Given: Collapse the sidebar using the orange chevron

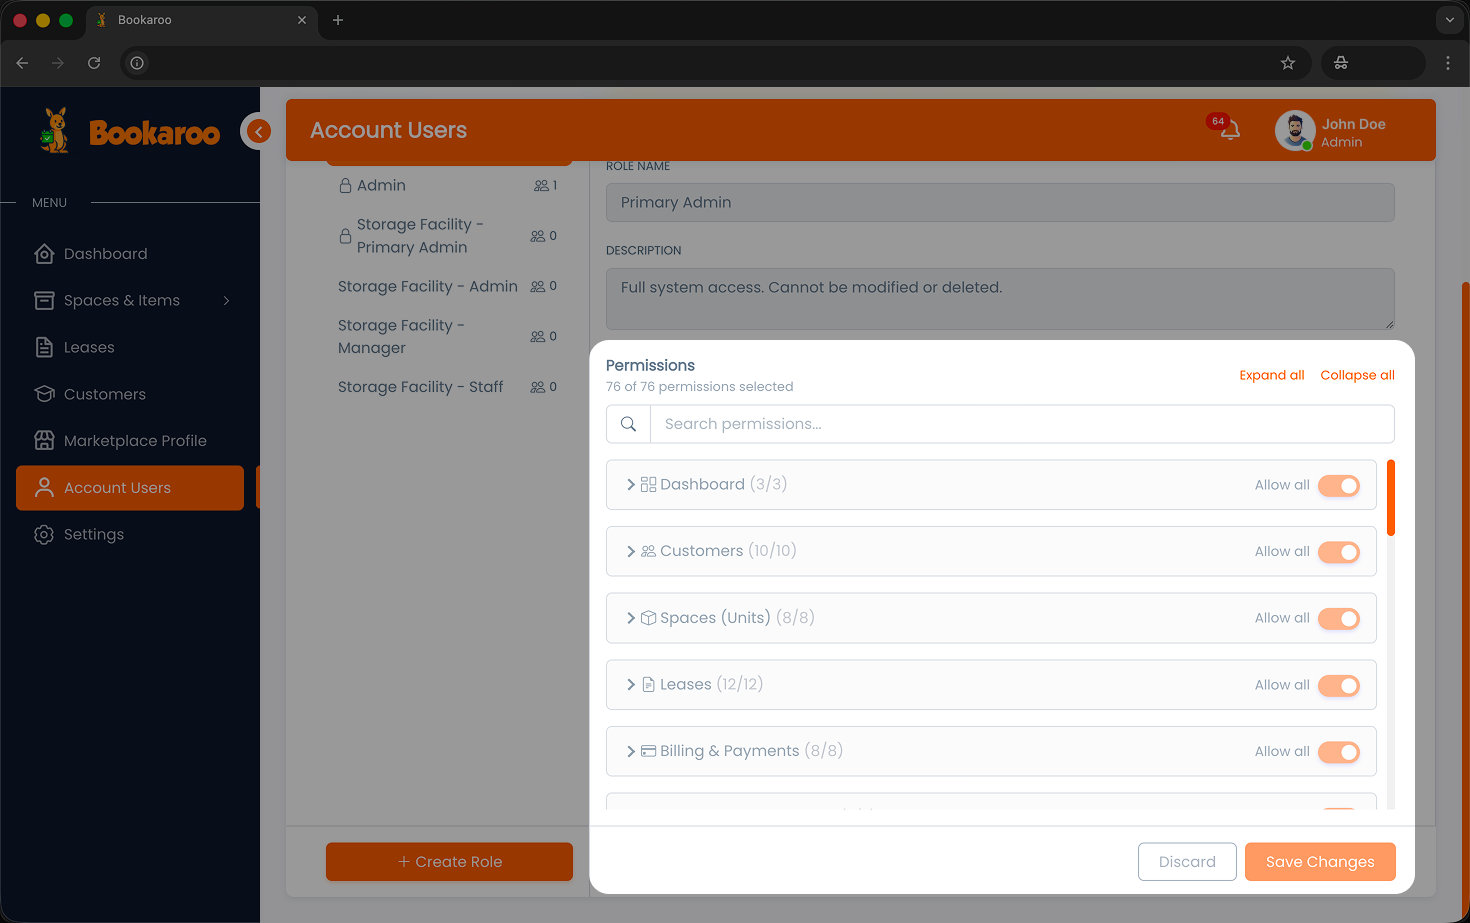Looking at the screenshot, I should coord(257,131).
